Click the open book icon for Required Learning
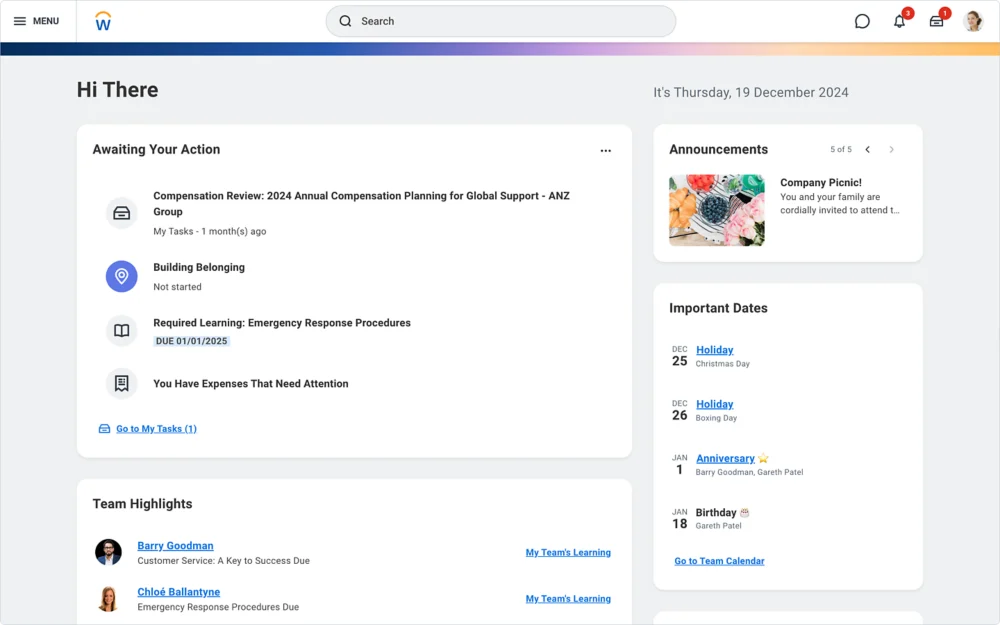This screenshot has width=1000, height=625. coord(121,330)
